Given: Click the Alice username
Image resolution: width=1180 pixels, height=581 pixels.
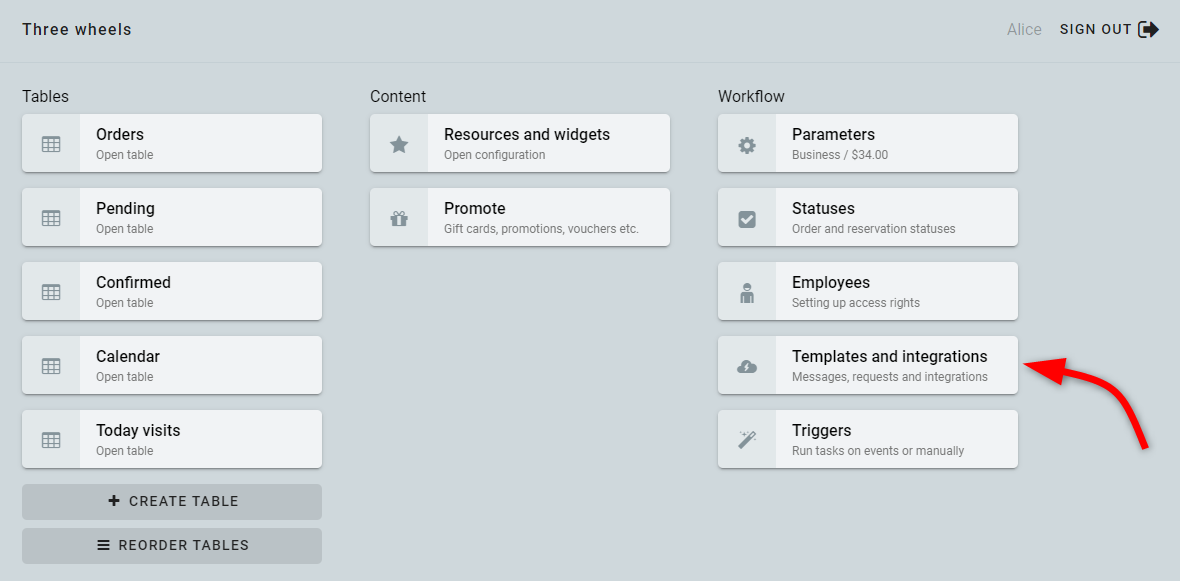Looking at the screenshot, I should point(1024,29).
